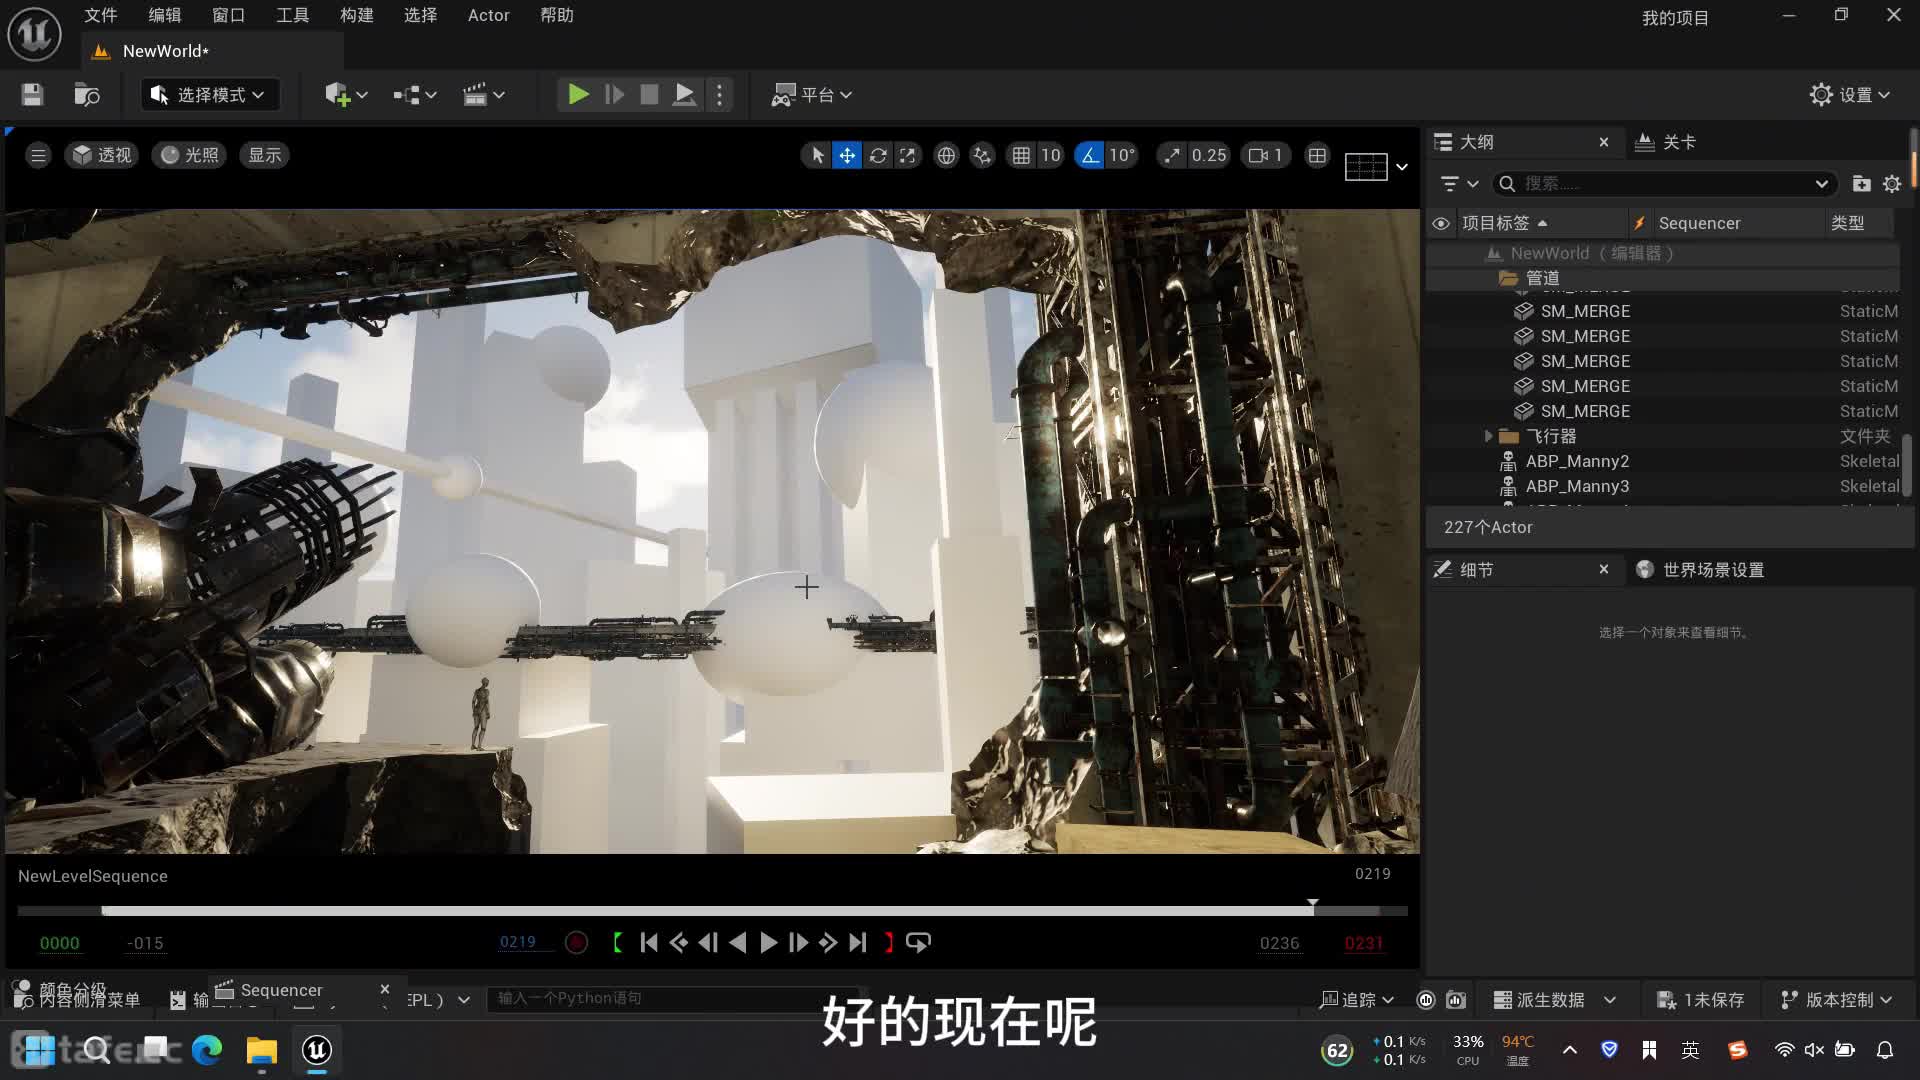Click the eject button in the toolbar
The width and height of the screenshot is (1920, 1080).
(x=684, y=95)
